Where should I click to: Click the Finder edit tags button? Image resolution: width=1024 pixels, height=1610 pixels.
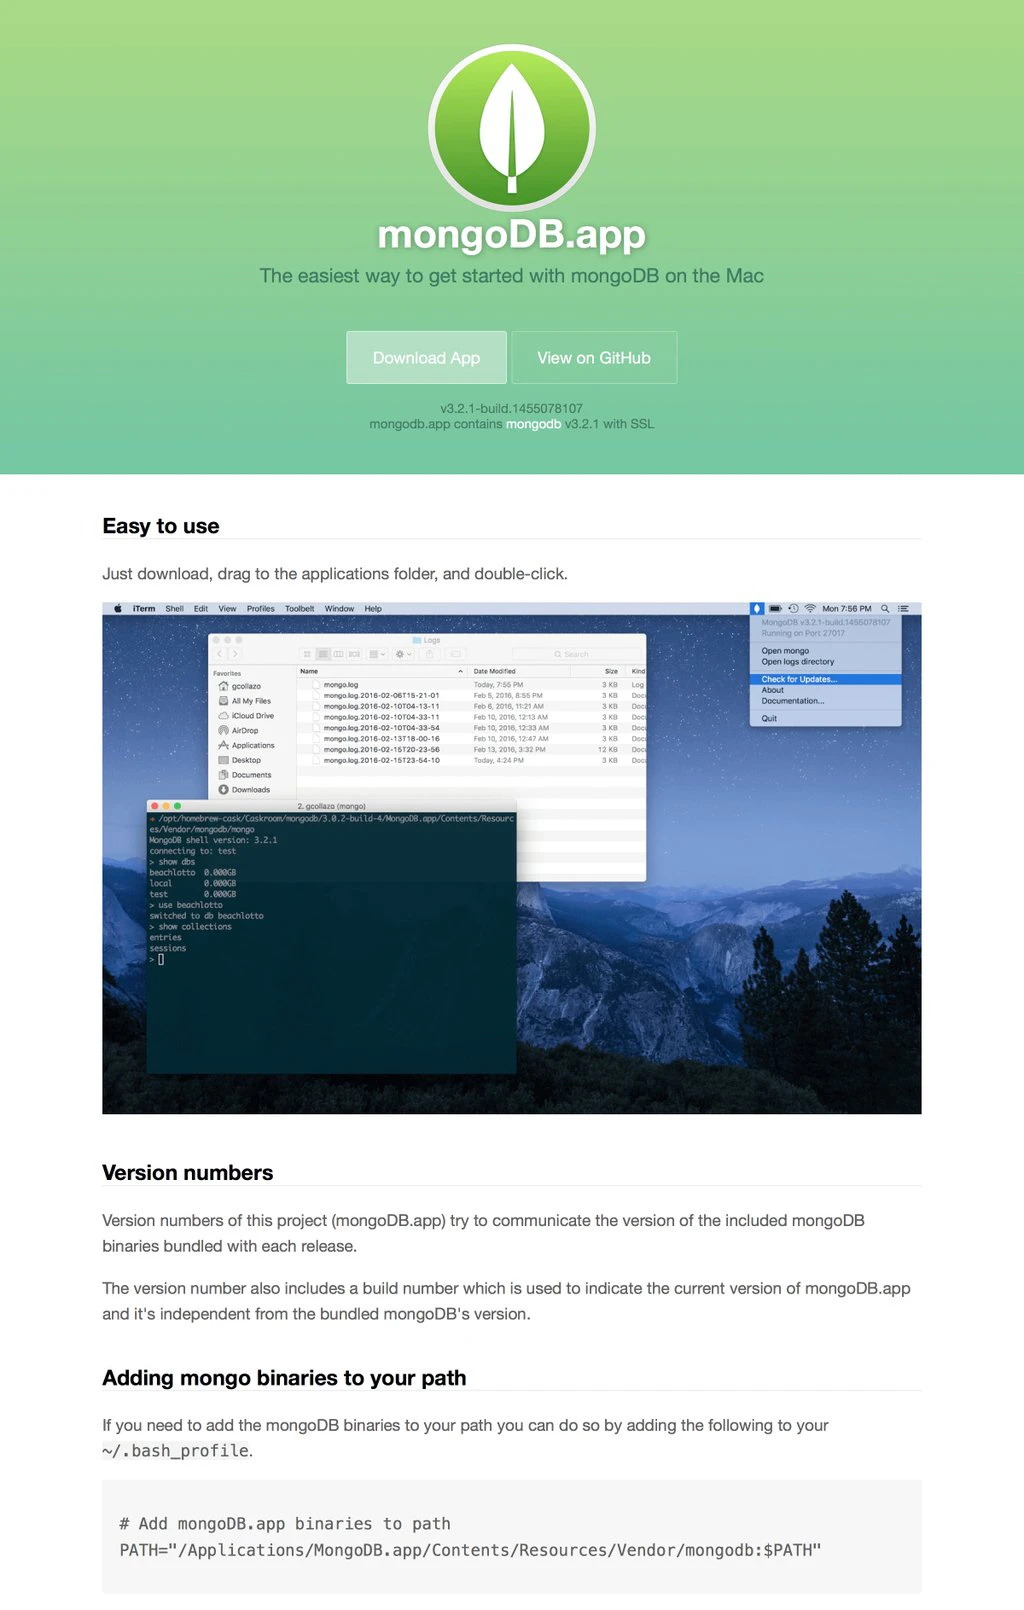coord(455,654)
